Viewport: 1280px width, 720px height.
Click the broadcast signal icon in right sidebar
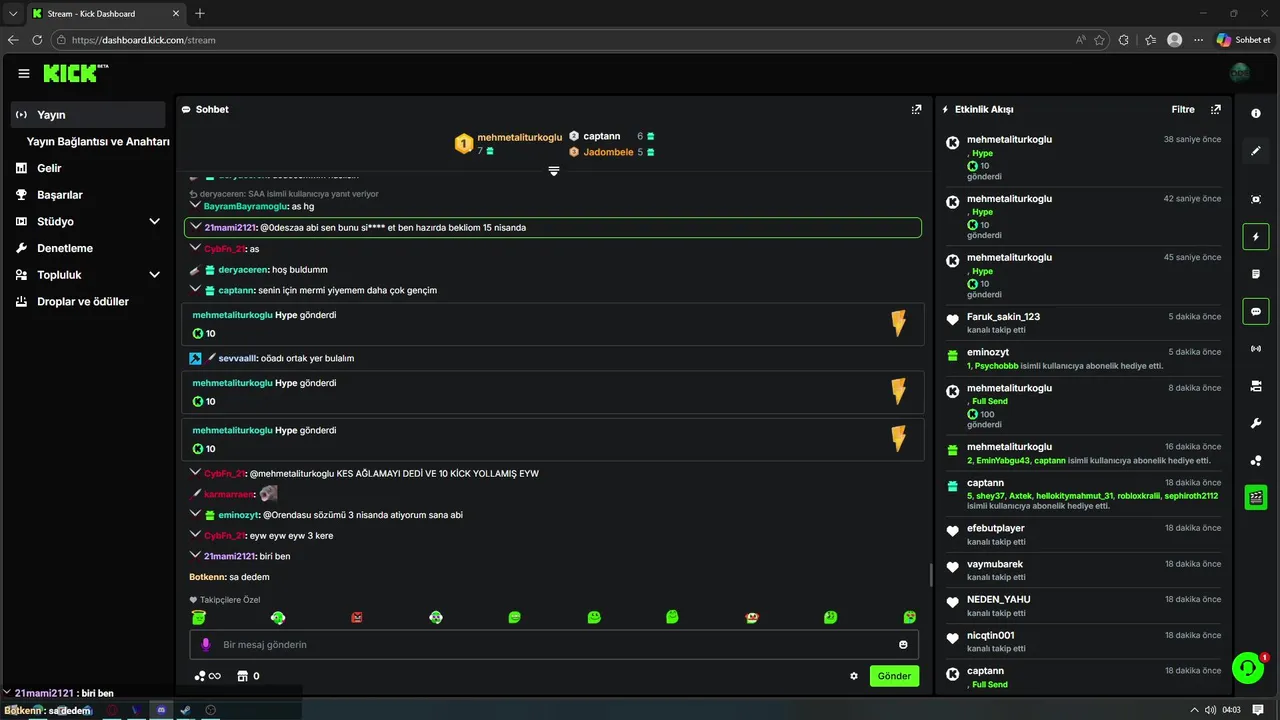coord(1256,349)
